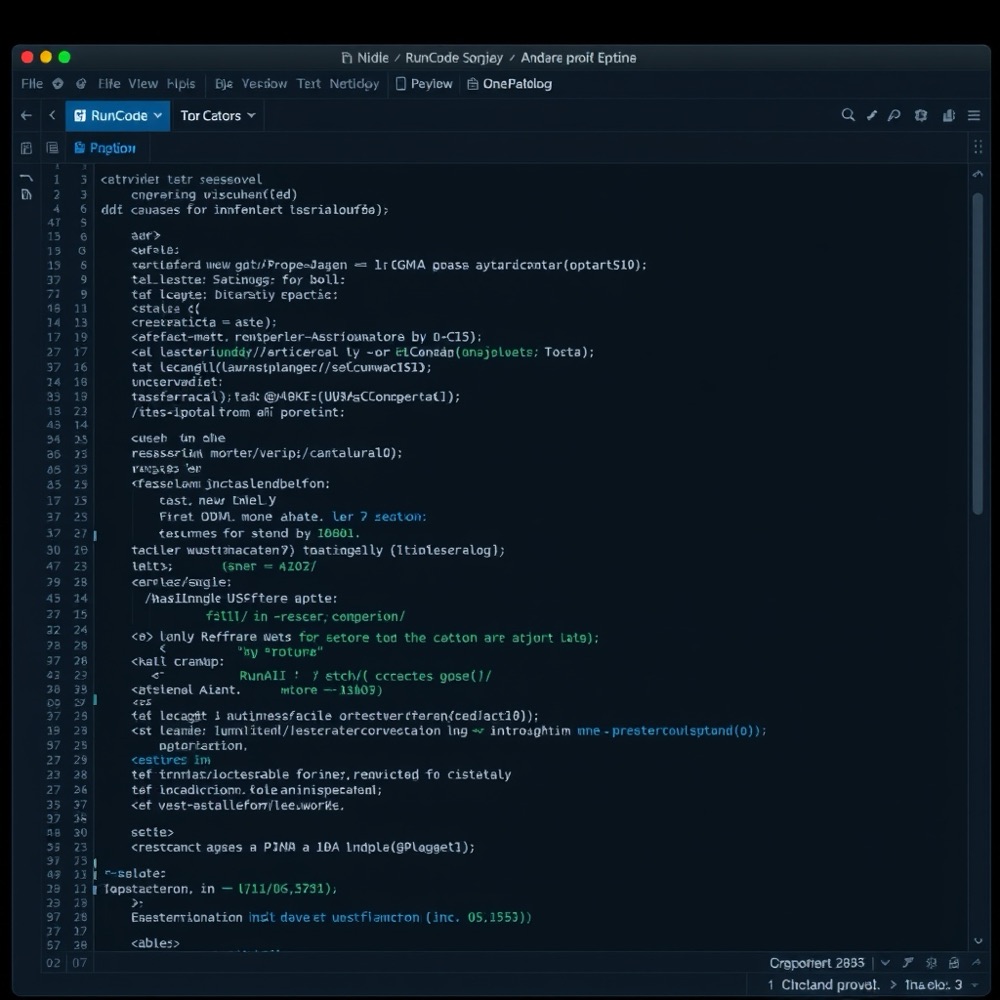Click the find icon right of the pen icon

894,115
